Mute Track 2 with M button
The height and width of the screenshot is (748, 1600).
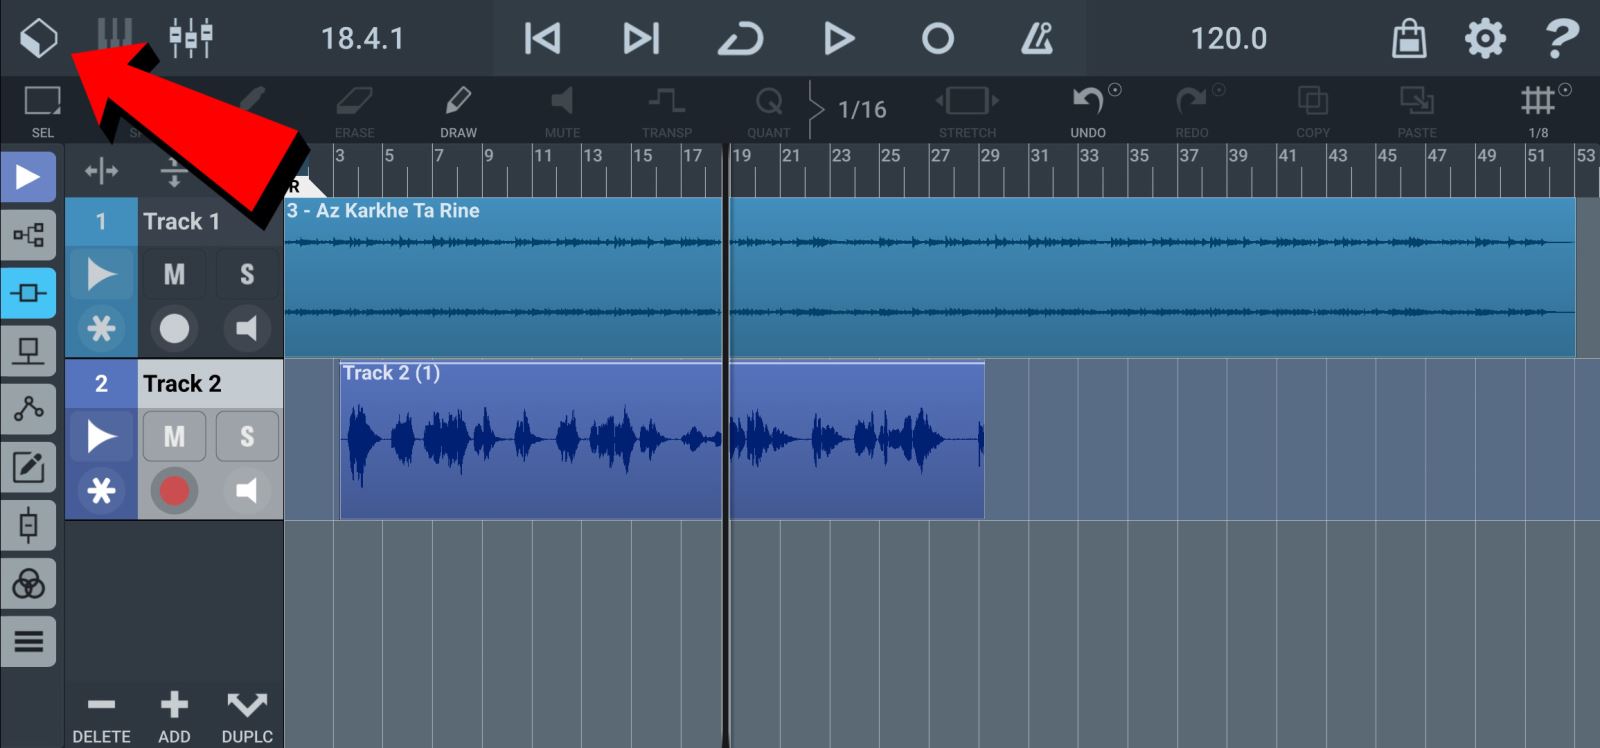(x=174, y=437)
